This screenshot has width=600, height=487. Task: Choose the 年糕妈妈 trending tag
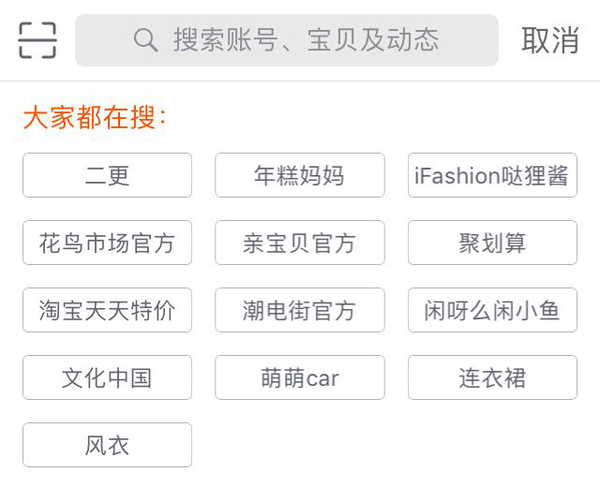(x=300, y=175)
